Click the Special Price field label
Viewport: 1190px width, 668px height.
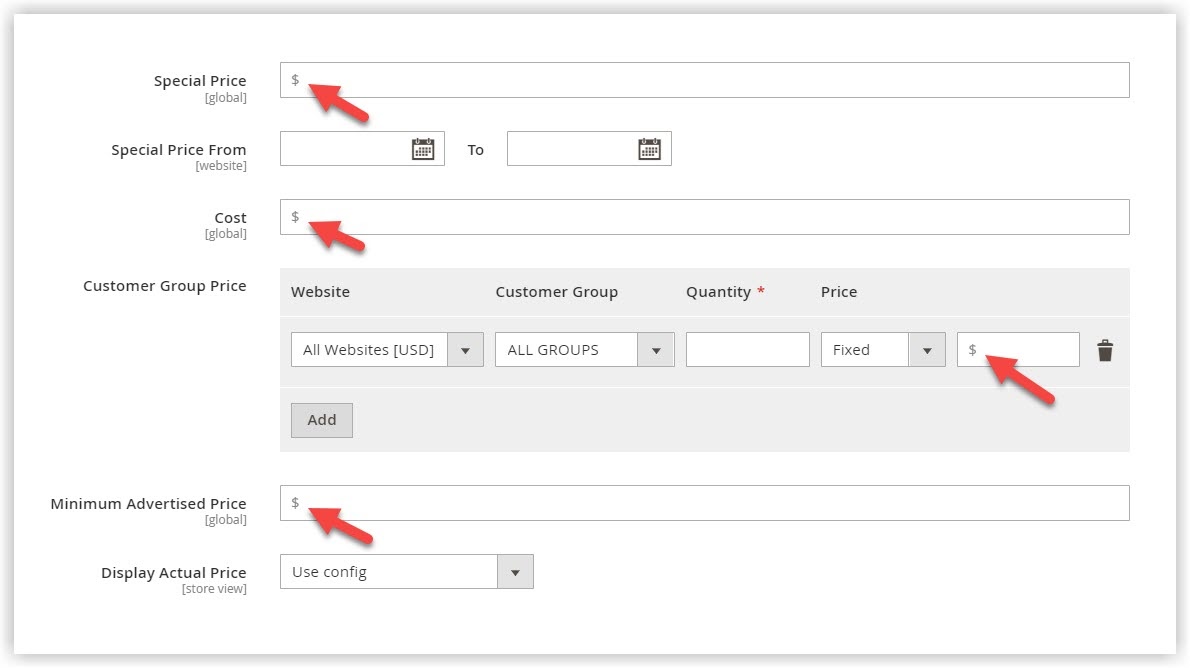200,81
